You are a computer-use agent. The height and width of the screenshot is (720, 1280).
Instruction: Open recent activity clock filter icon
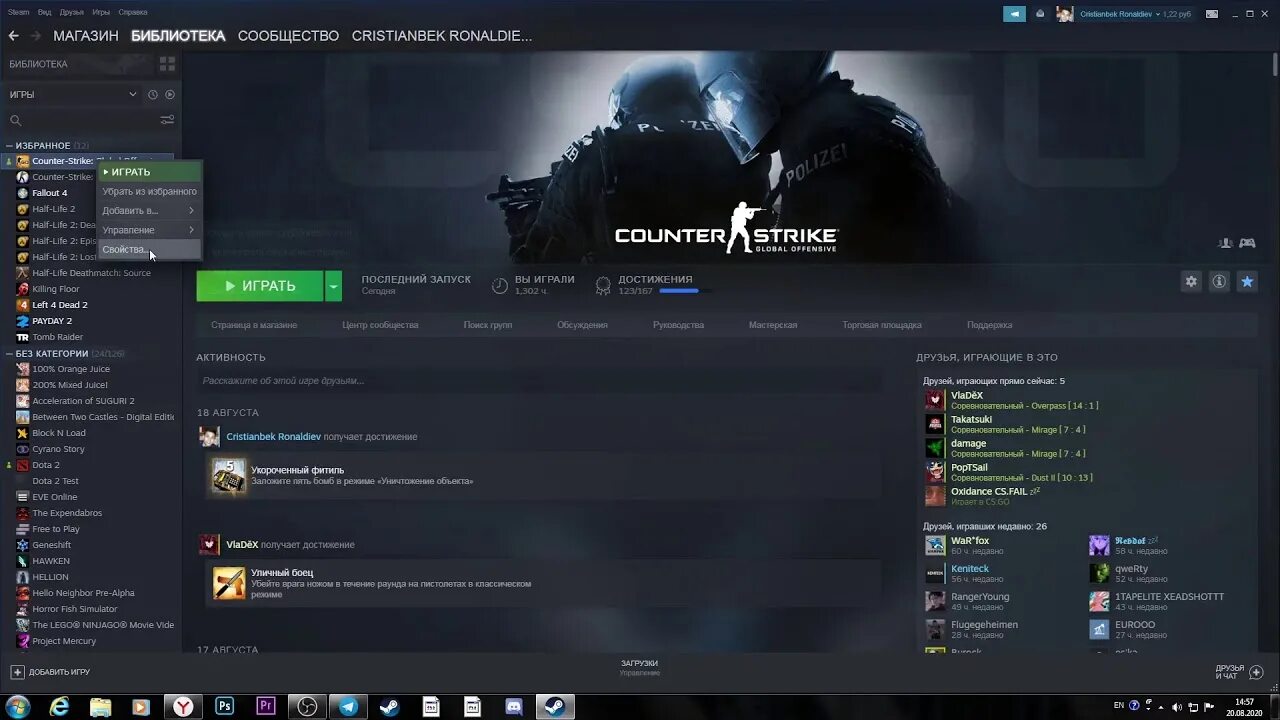(x=153, y=94)
